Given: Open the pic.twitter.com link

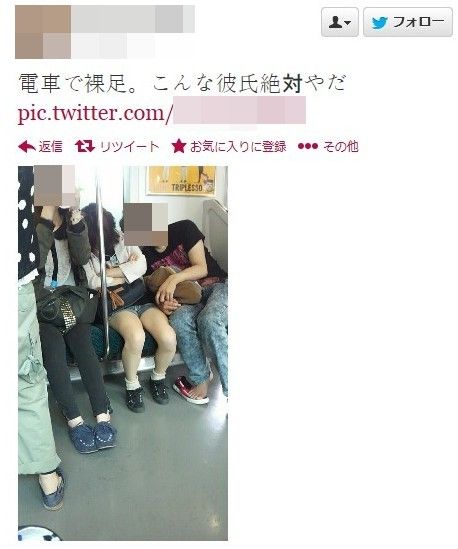Looking at the screenshot, I should (x=162, y=113).
